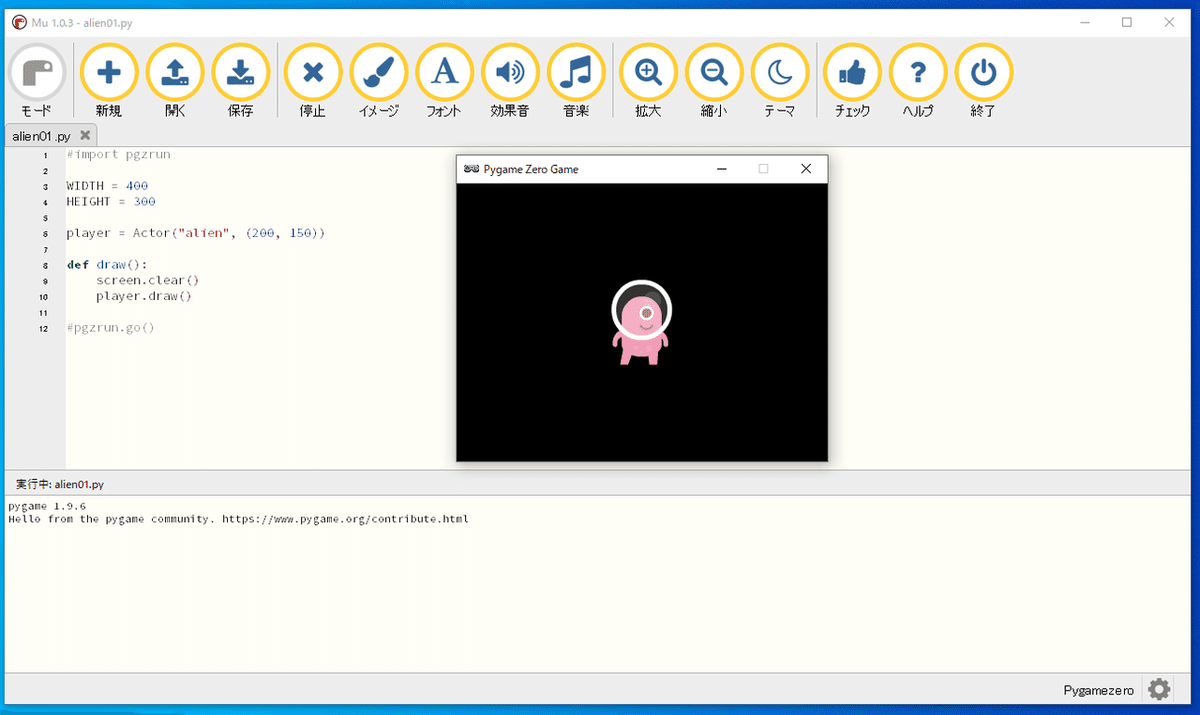Image resolution: width=1200 pixels, height=715 pixels.
Task: Open the sound effects folder 効果音
Action: coord(510,71)
